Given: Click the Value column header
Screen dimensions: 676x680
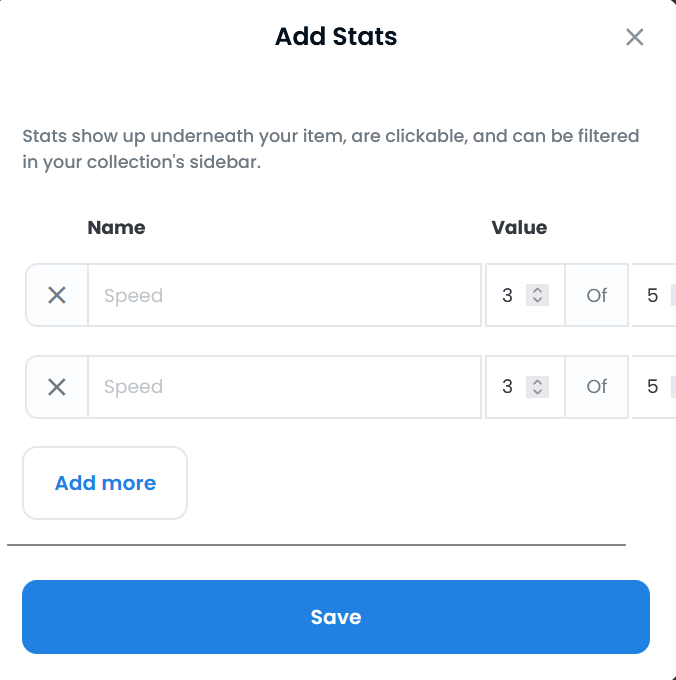Looking at the screenshot, I should [519, 227].
